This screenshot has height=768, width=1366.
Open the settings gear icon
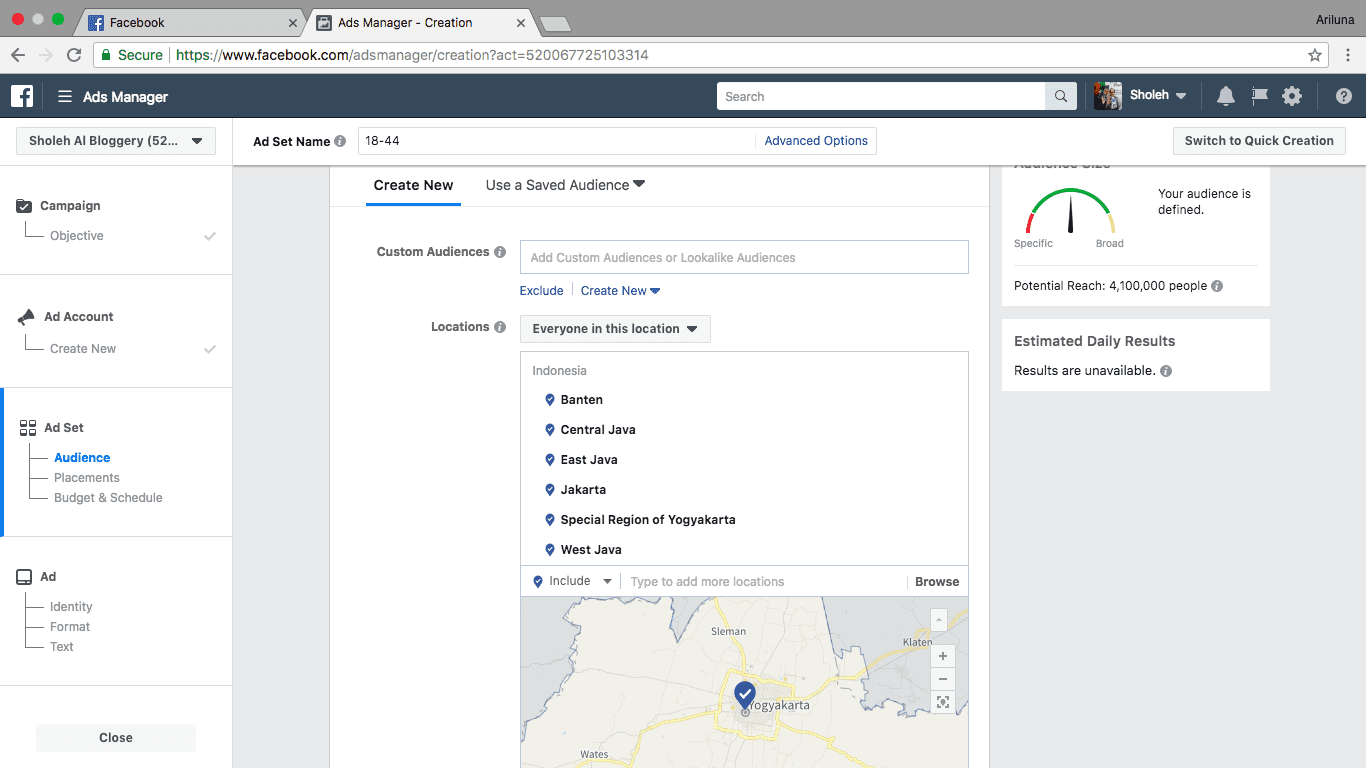[1292, 96]
